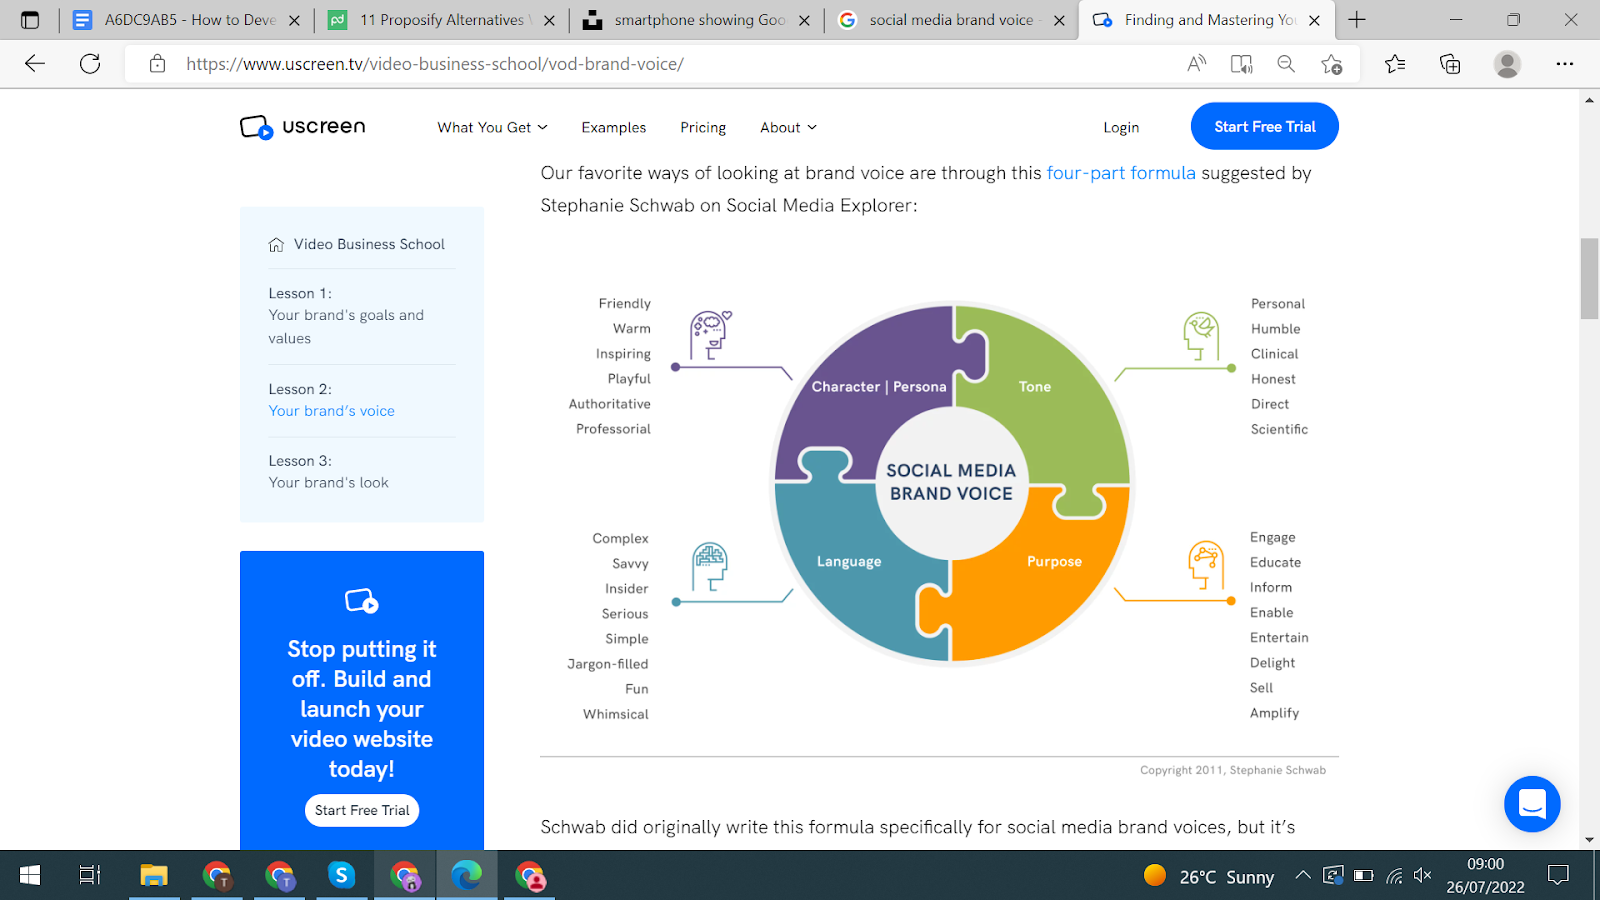The width and height of the screenshot is (1600, 900).
Task: Switch to the 'A6DC9AB5 - How to Deve' tab
Action: pos(187,20)
